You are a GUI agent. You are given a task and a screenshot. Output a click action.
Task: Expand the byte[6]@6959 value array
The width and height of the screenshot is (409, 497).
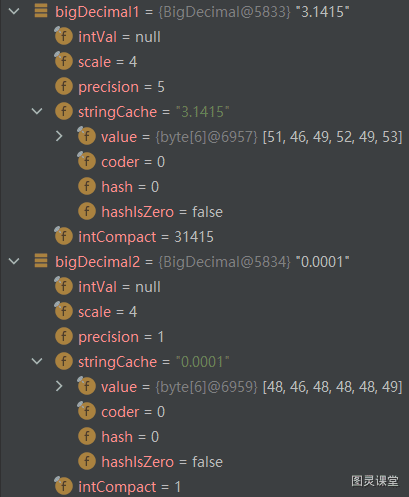coord(59,386)
